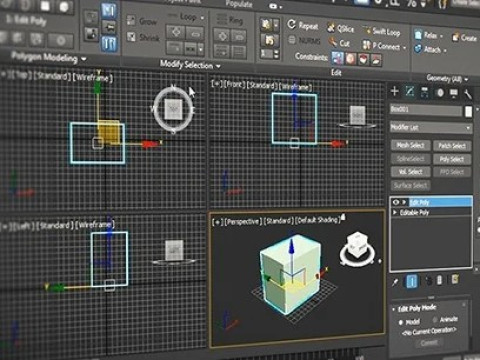
Task: Click the Box001 object name field
Action: pos(426,110)
